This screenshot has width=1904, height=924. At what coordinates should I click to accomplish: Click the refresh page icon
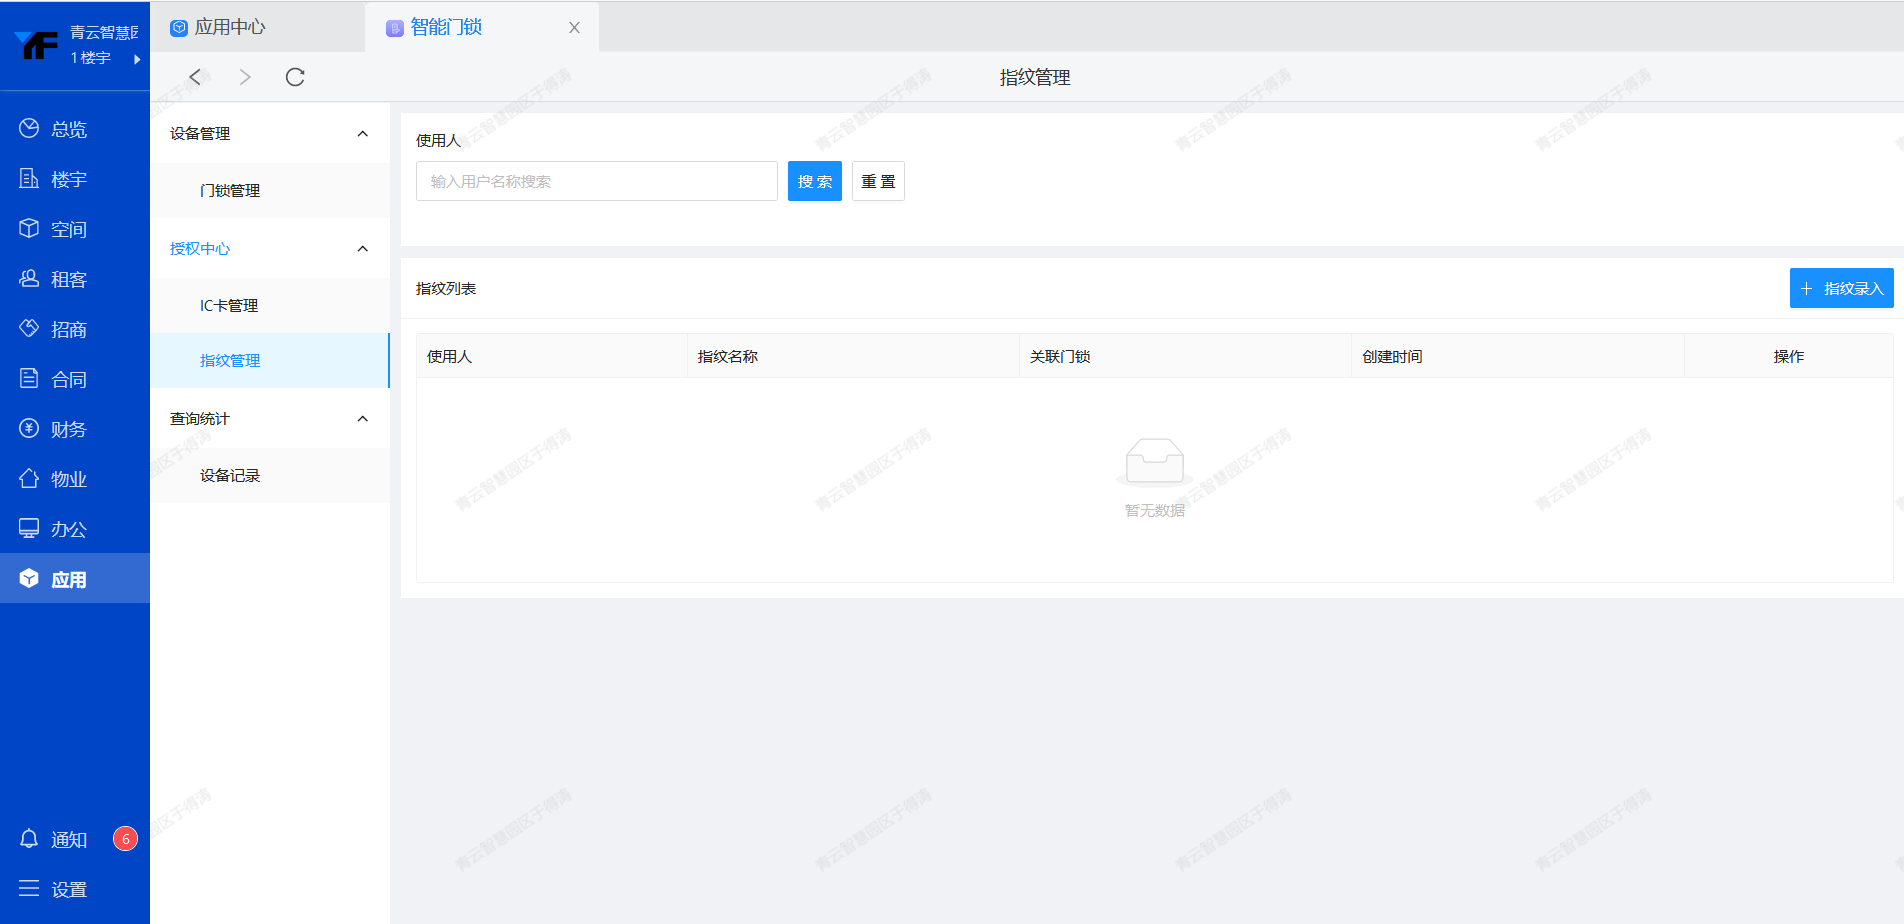[295, 77]
